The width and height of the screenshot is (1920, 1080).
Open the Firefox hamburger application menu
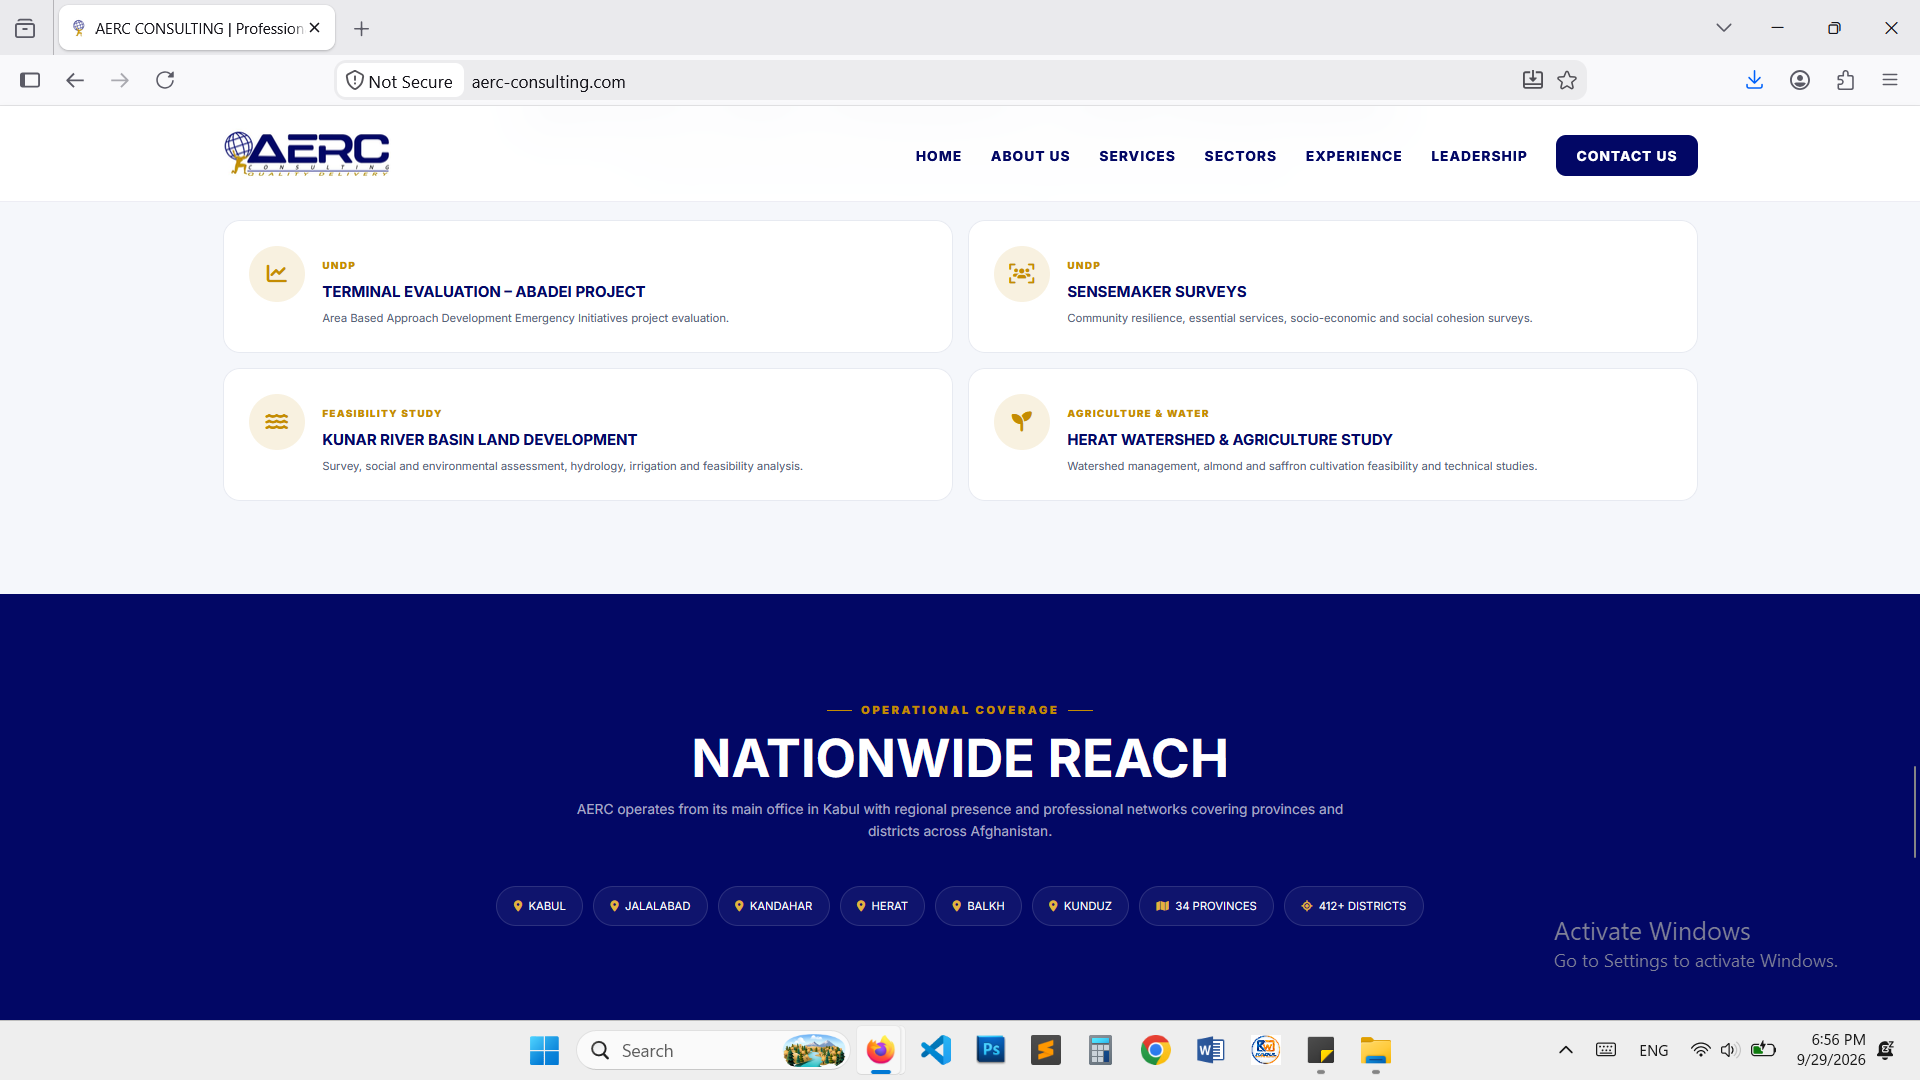(x=1890, y=80)
